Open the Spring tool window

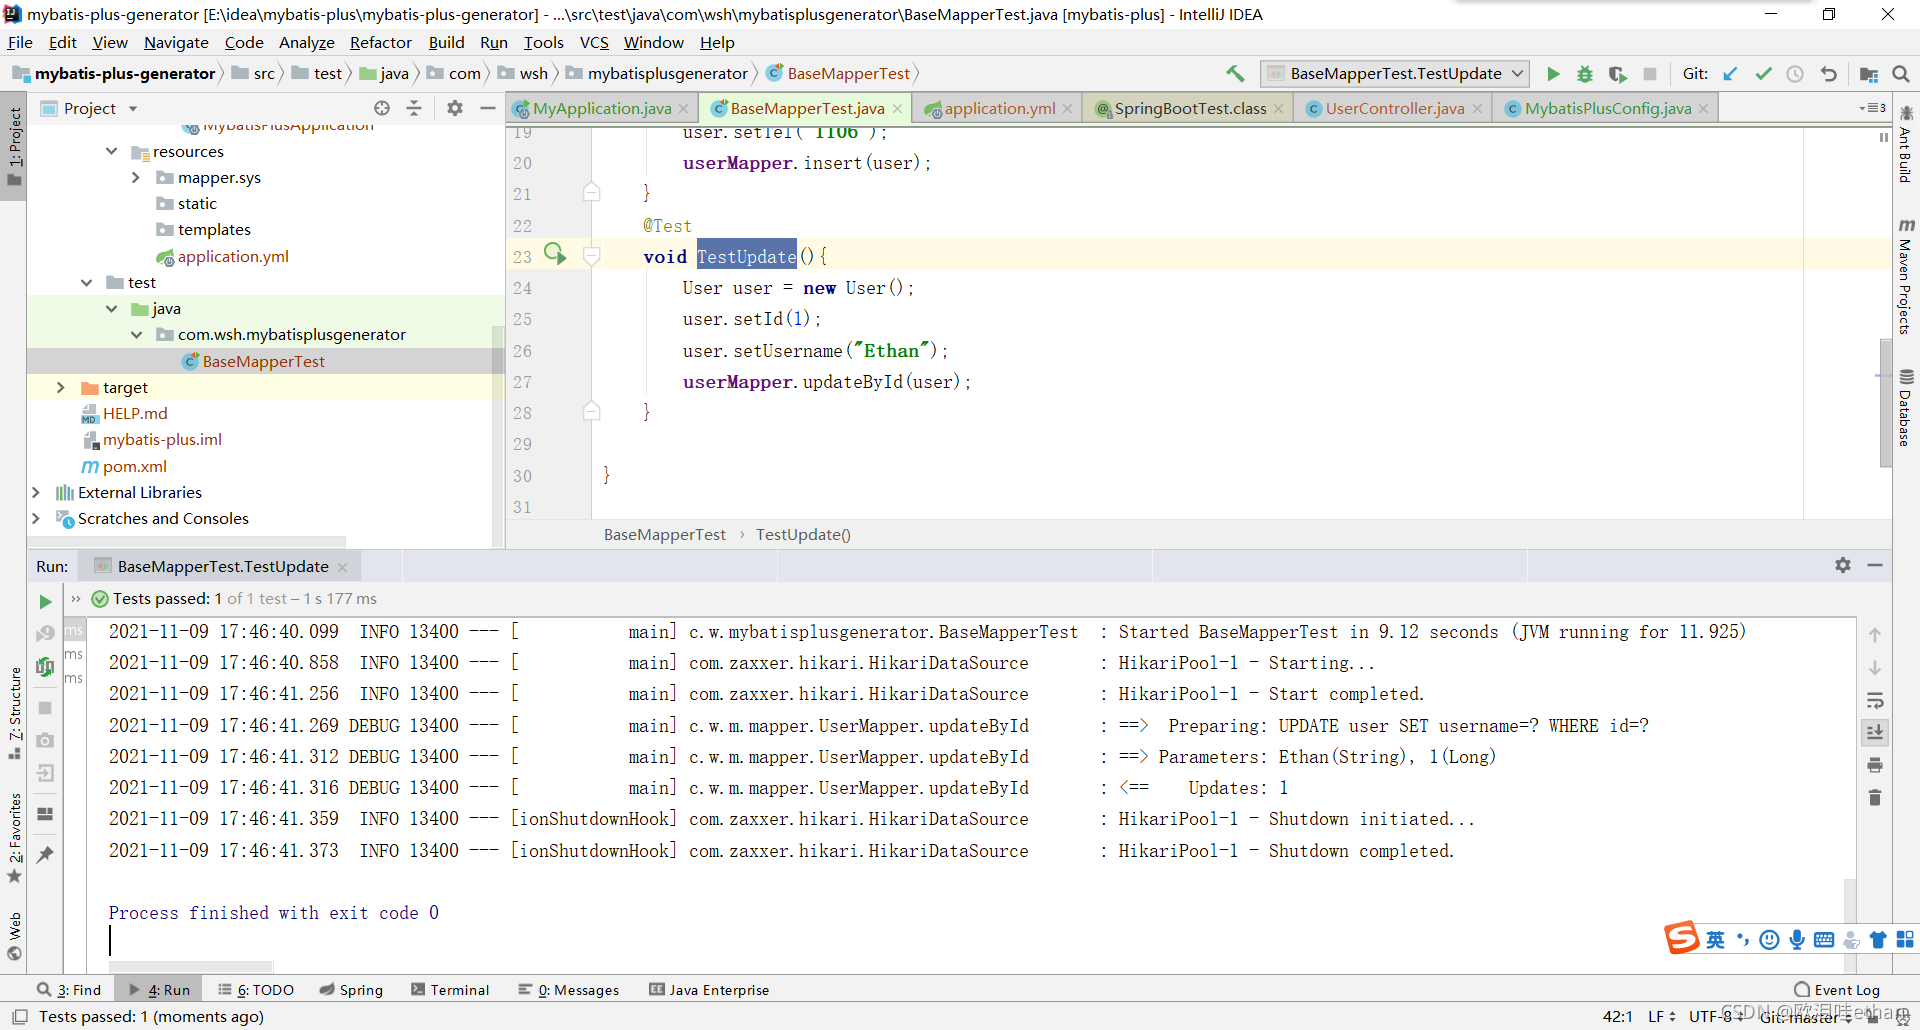[351, 990]
